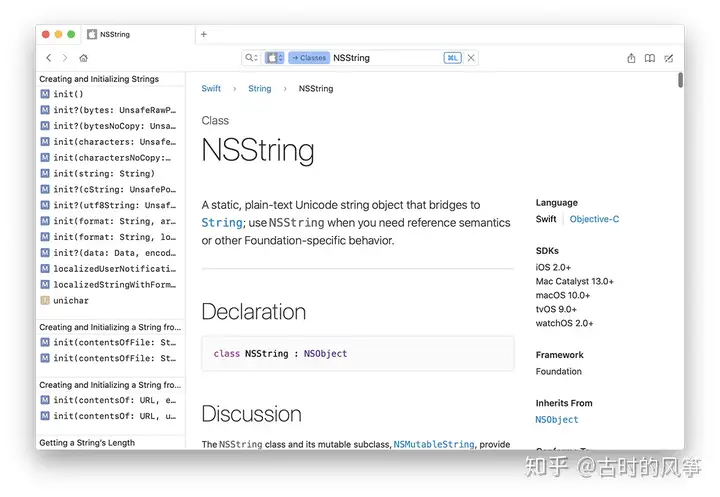Click the type icon beside unichar
Viewport: 720px width, 497px height.
[45, 300]
